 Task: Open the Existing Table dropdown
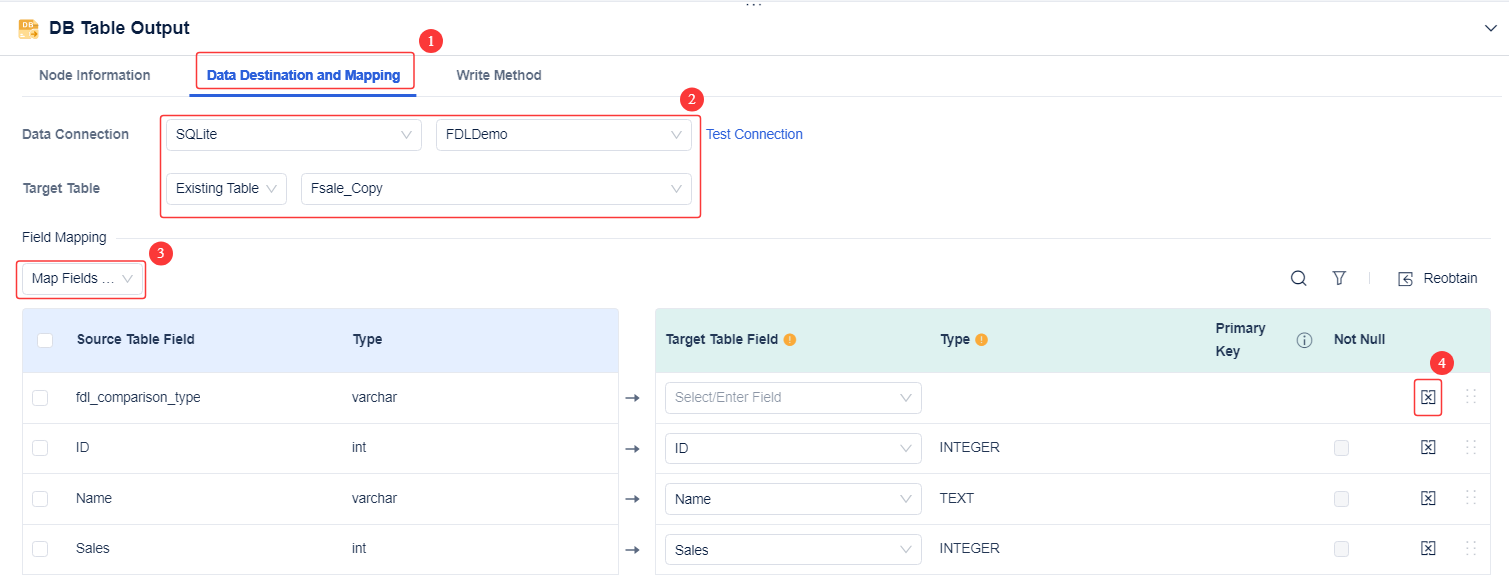click(226, 188)
